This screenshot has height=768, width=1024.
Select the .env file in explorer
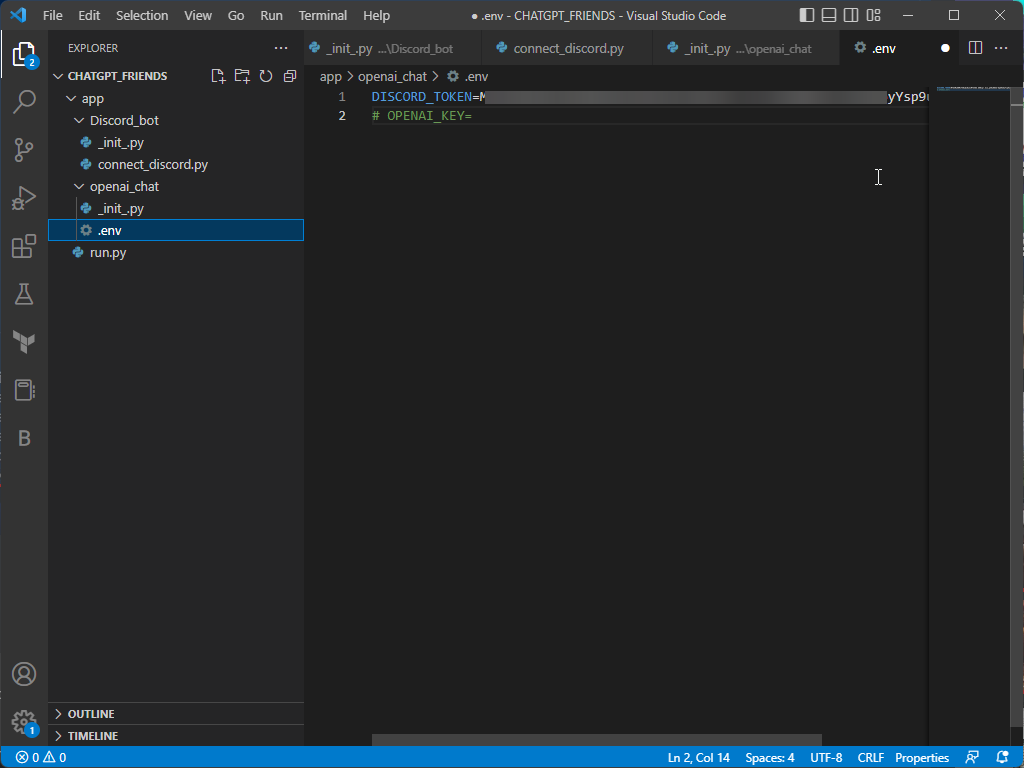click(176, 231)
